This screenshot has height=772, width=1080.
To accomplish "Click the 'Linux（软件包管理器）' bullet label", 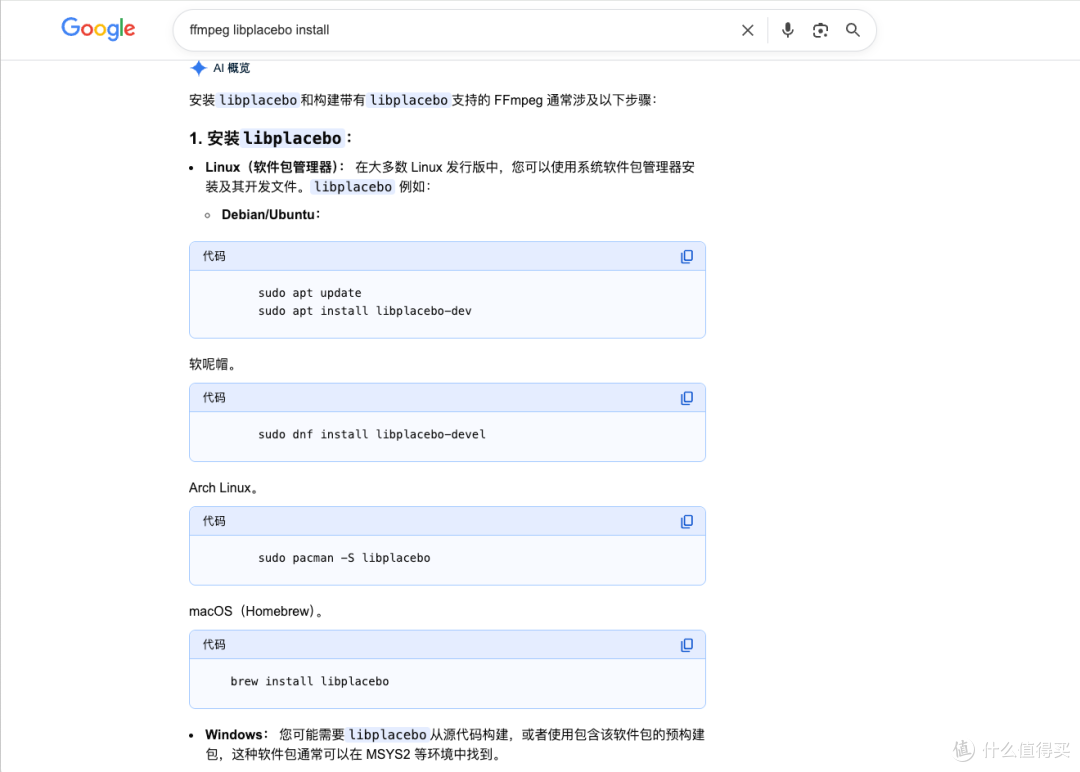I will (x=274, y=167).
